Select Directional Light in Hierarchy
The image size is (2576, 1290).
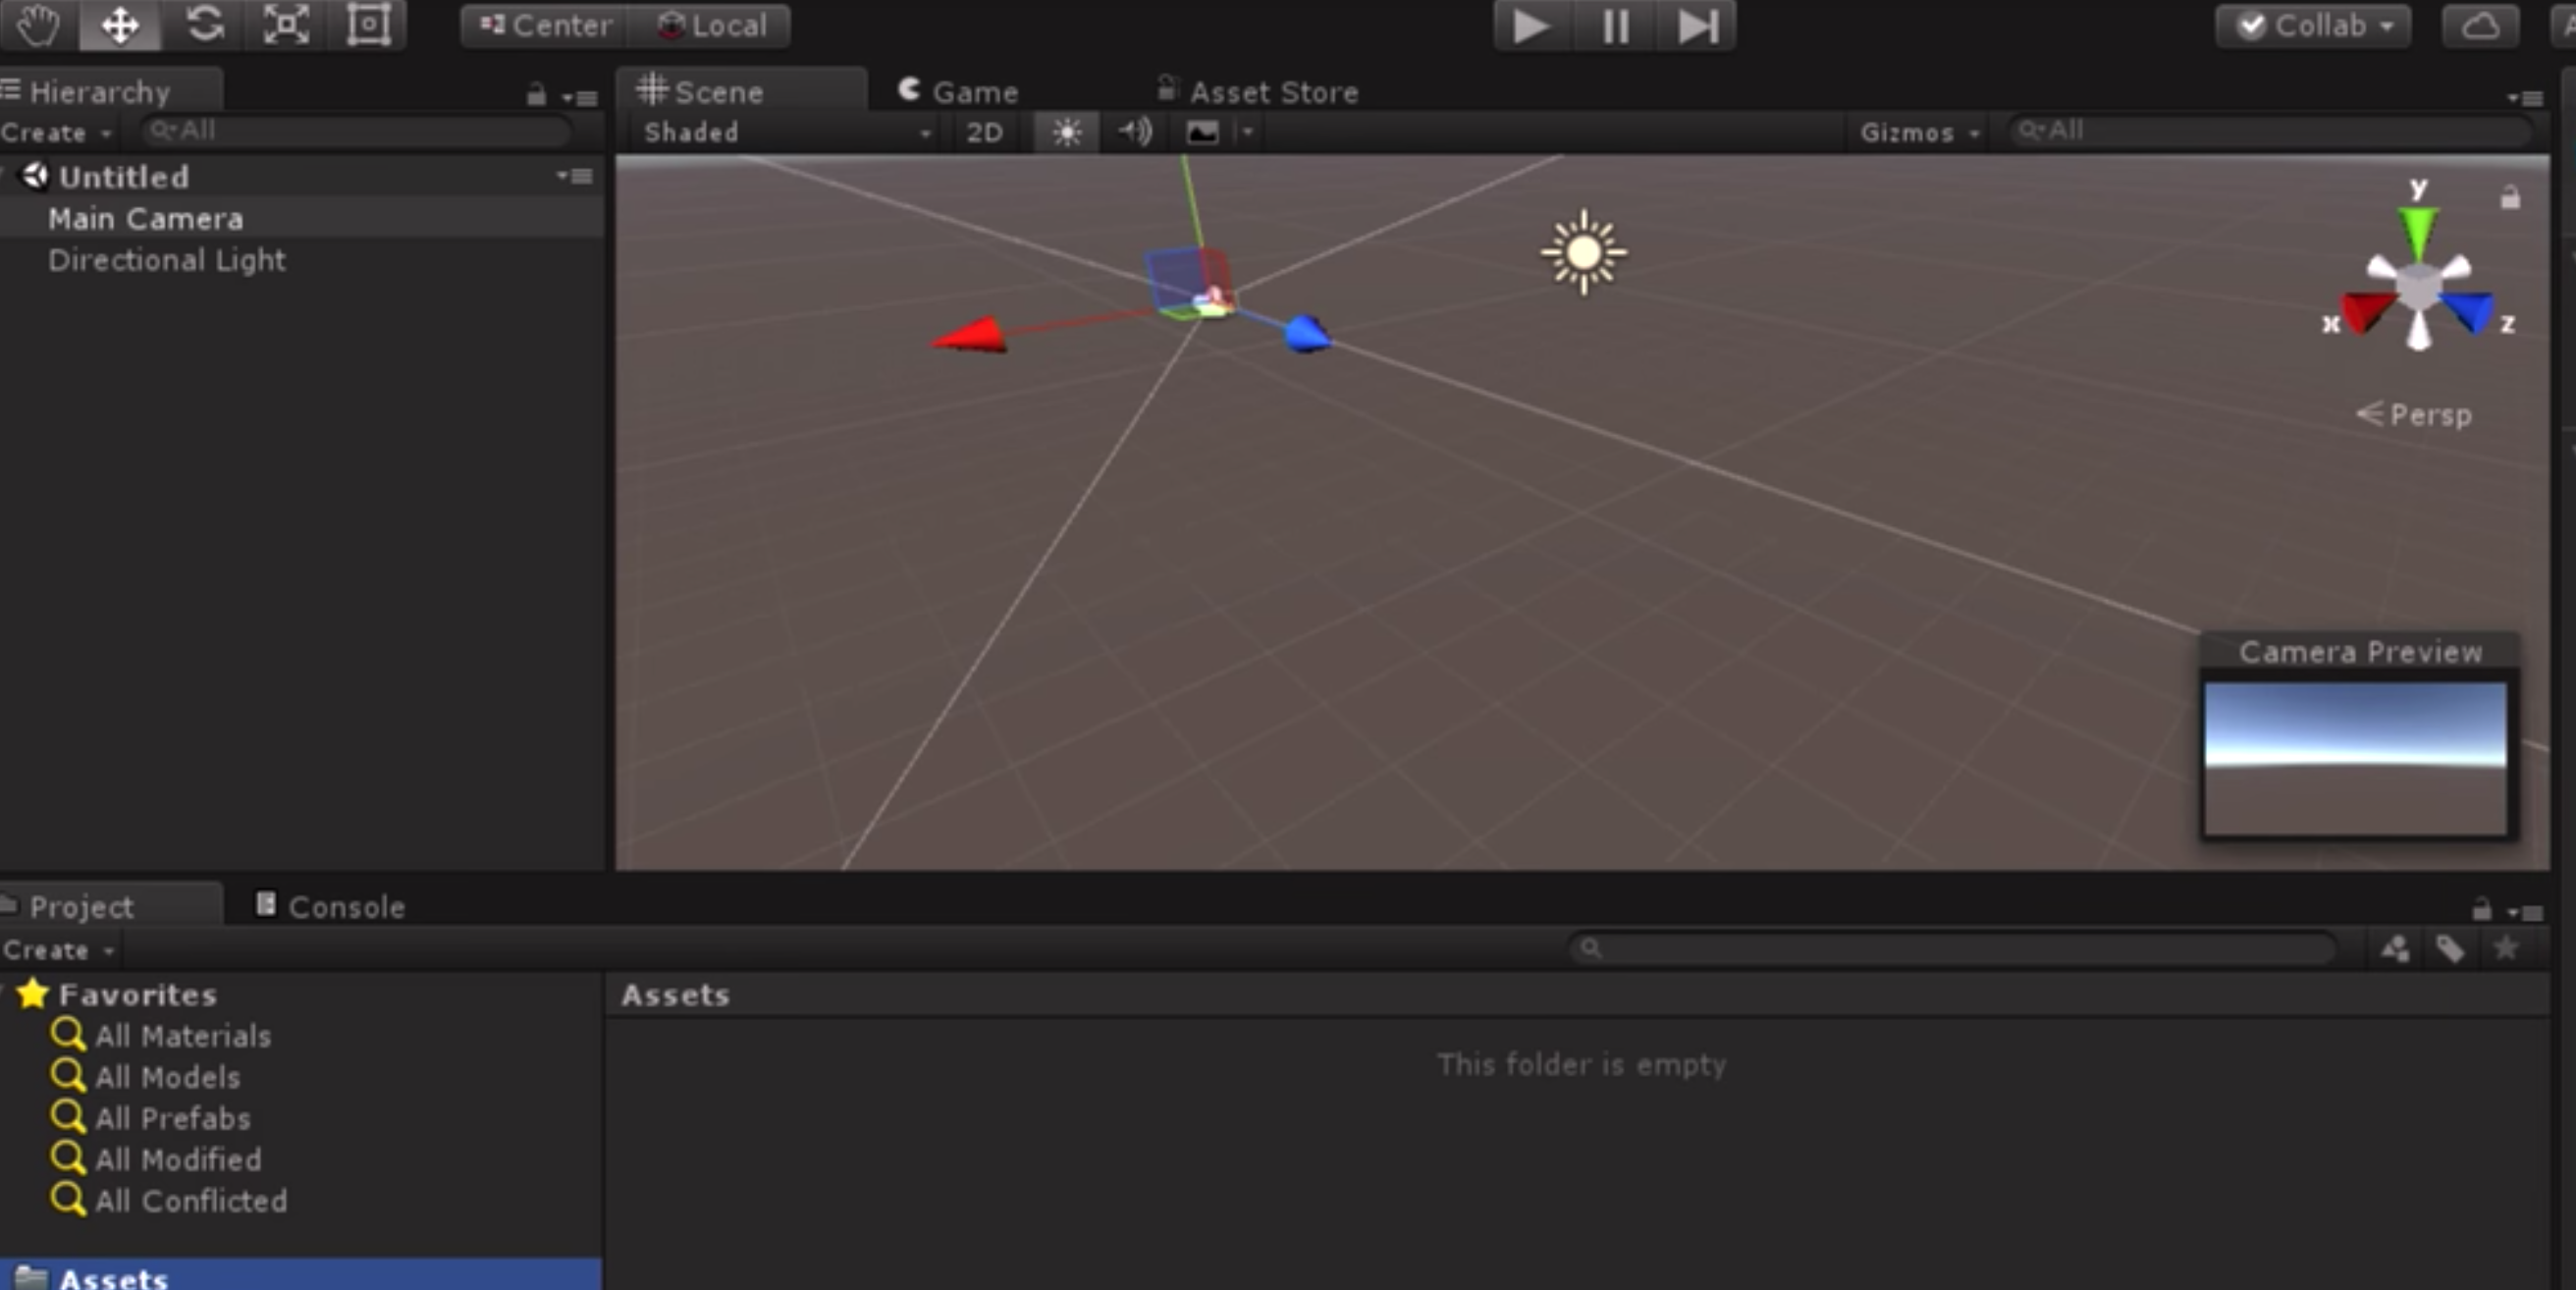167,260
